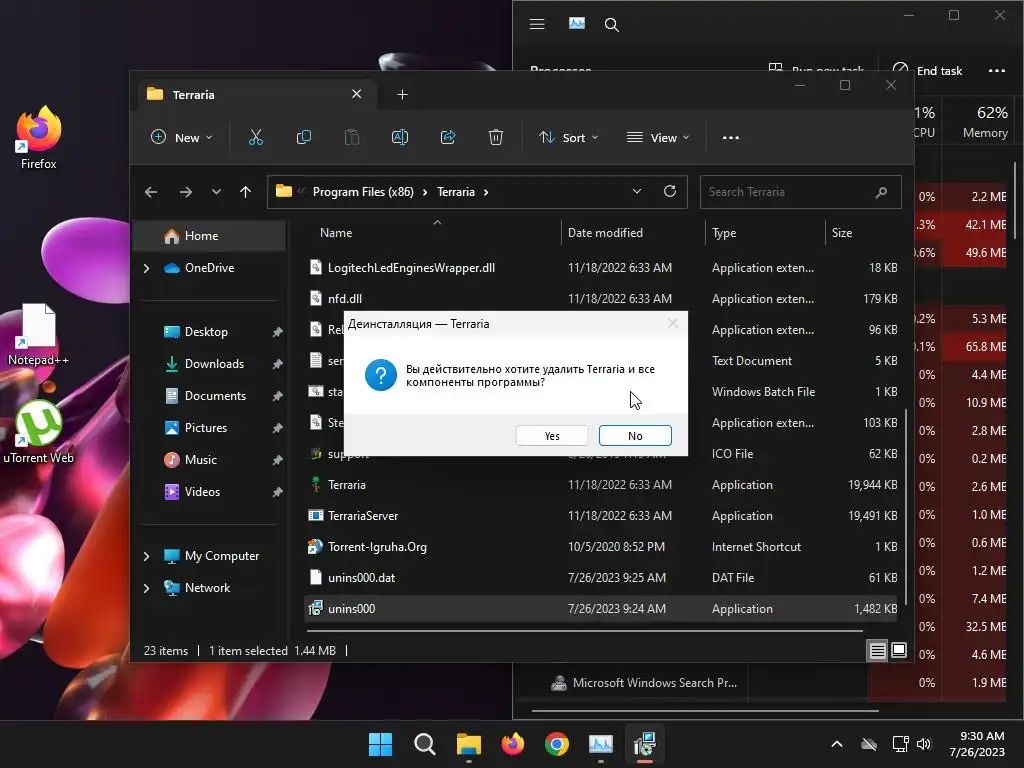
Task: Select unins000.dat file
Action: [x=601, y=577]
